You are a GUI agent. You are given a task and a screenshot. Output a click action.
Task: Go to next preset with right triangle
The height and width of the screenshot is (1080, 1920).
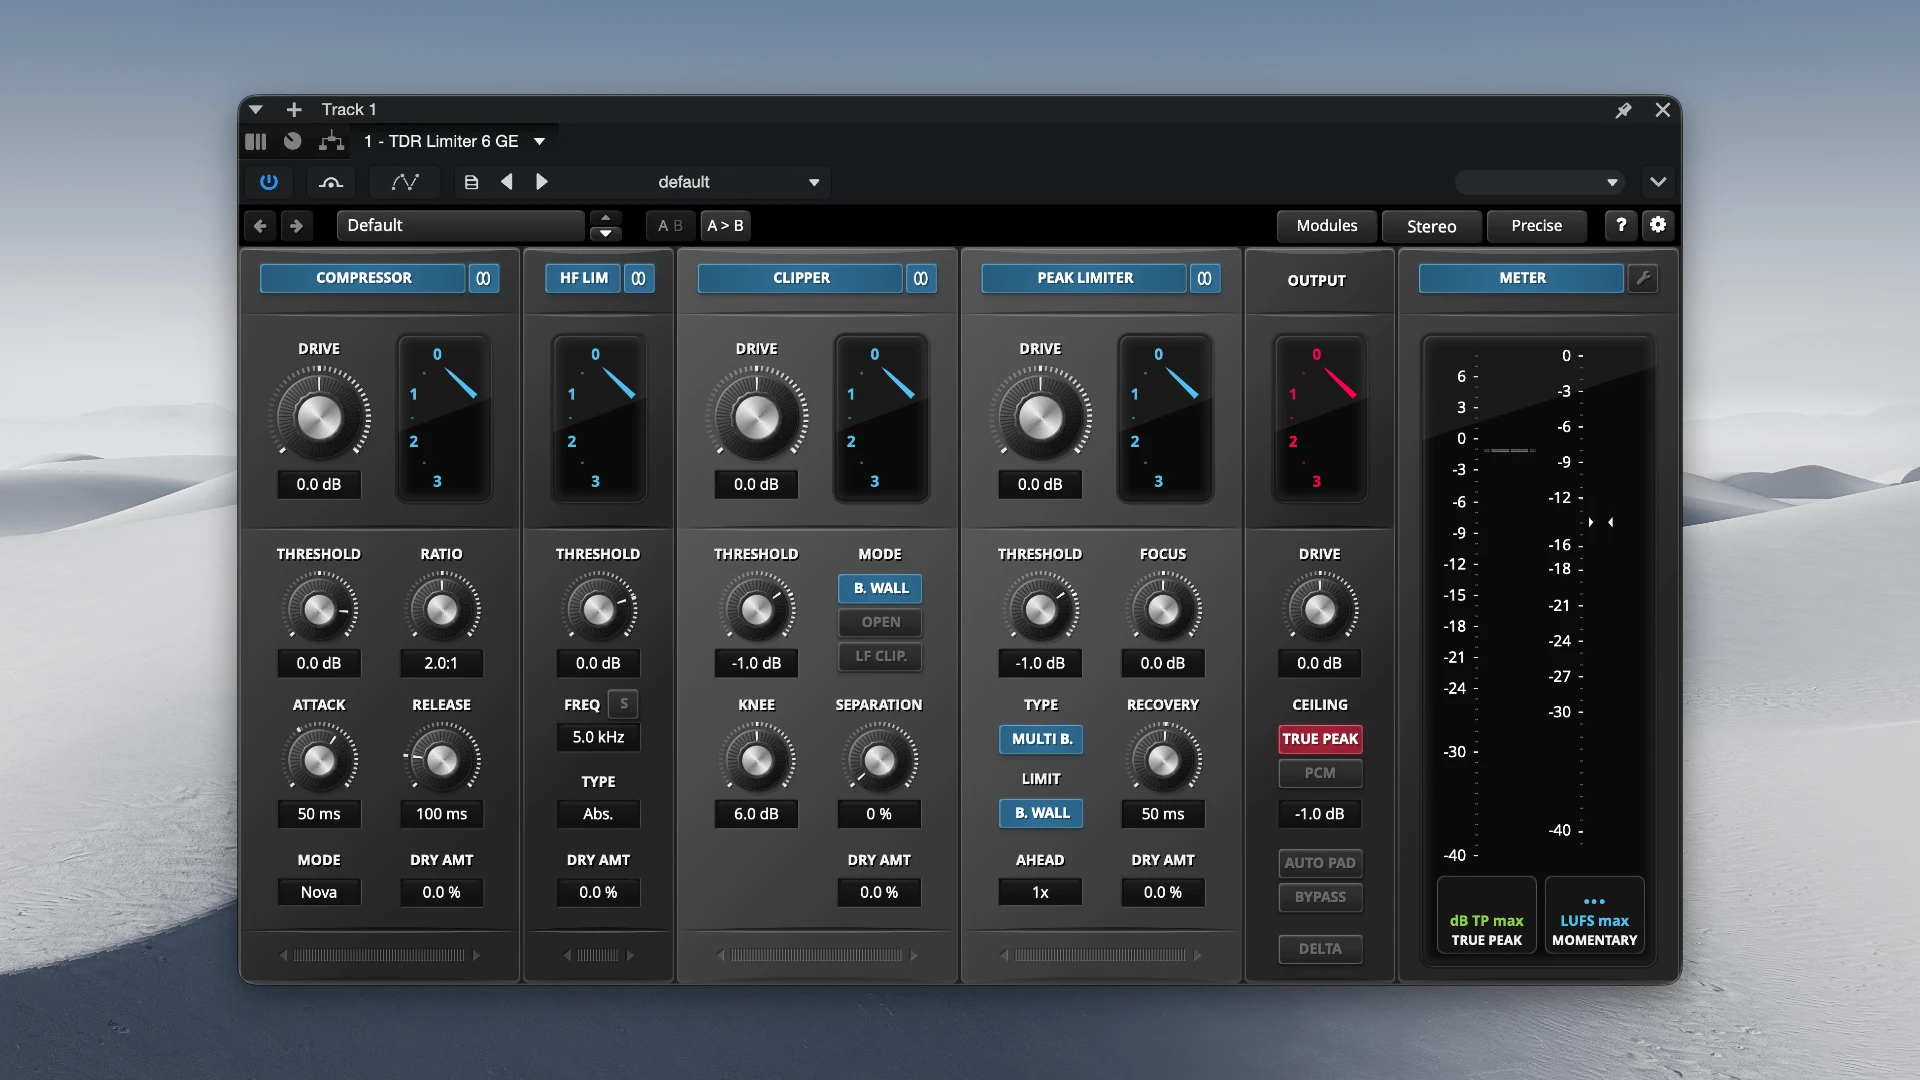(x=542, y=182)
